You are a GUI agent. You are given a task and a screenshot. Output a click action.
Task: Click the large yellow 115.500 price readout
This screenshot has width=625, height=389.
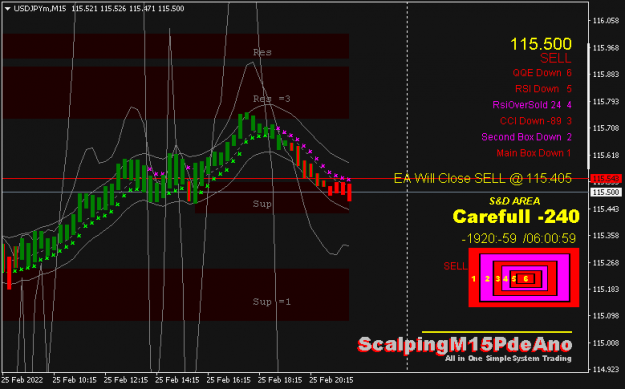tap(540, 44)
